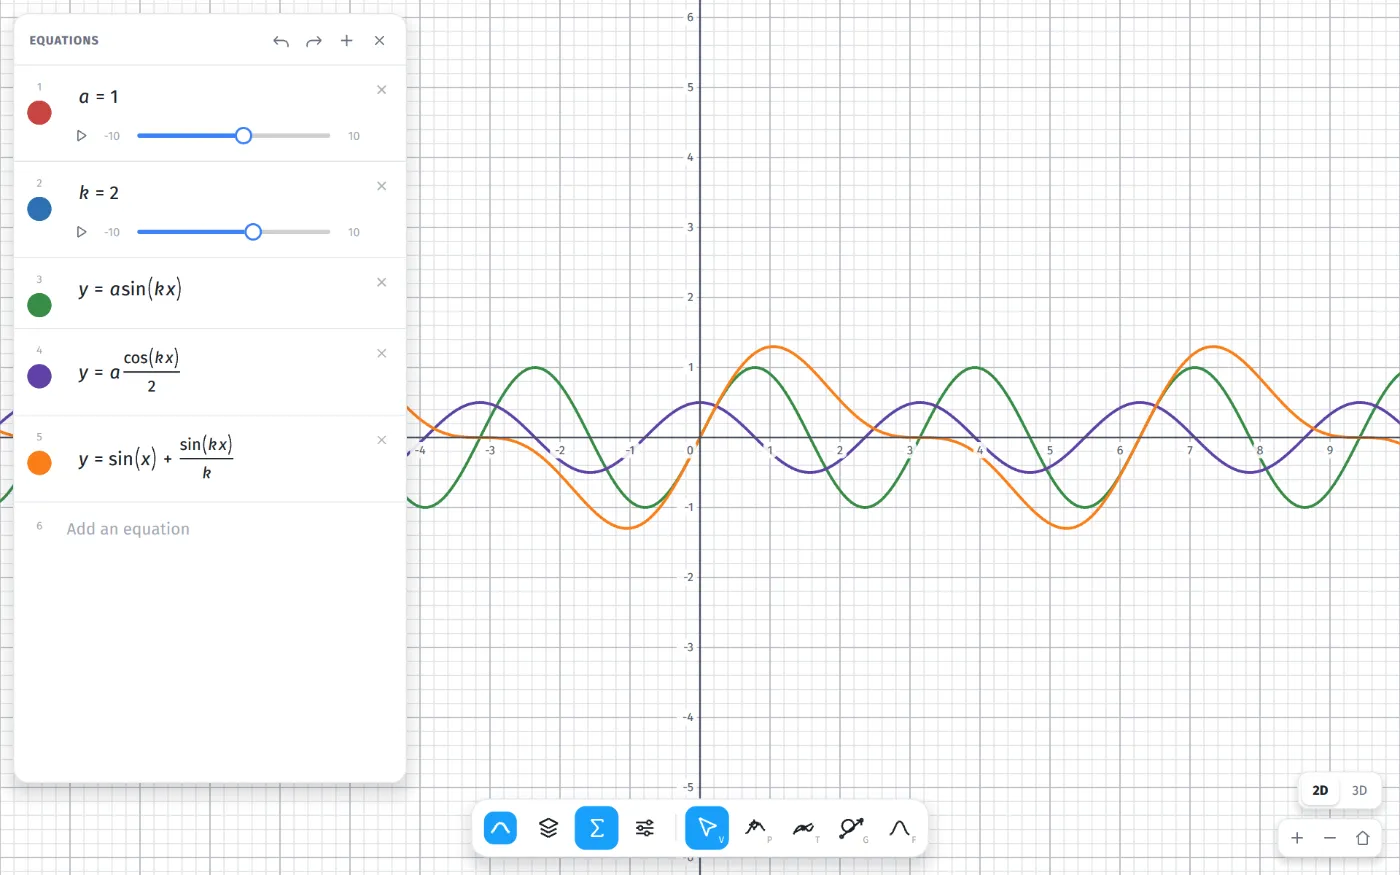Select the G geometry tool with arrow
The image size is (1400, 875).
(852, 828)
